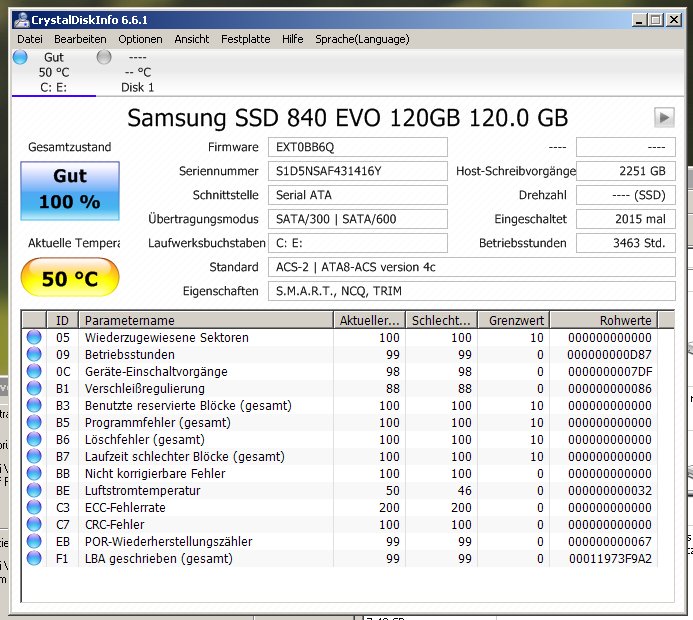Viewport: 693px width, 620px height.
Task: Open the Festplatte menu
Action: [245, 39]
